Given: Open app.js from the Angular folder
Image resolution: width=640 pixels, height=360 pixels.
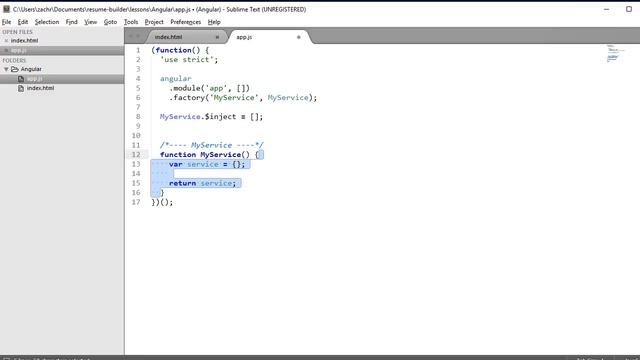Looking at the screenshot, I should click(35, 79).
